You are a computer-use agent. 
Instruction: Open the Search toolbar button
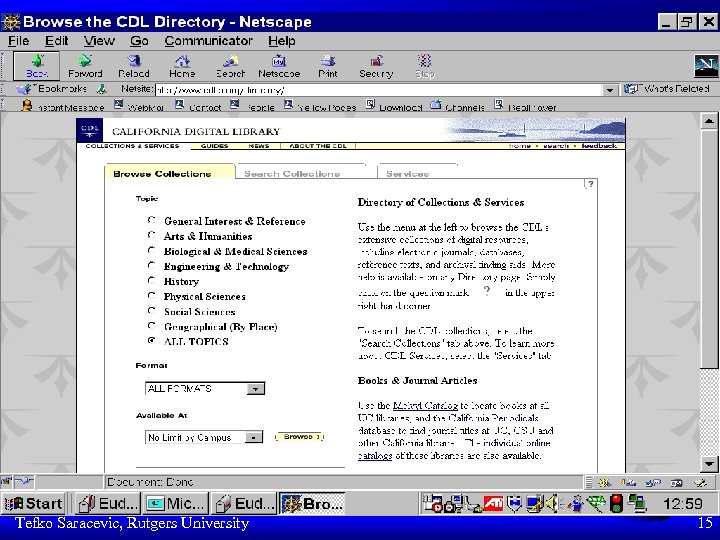231,66
